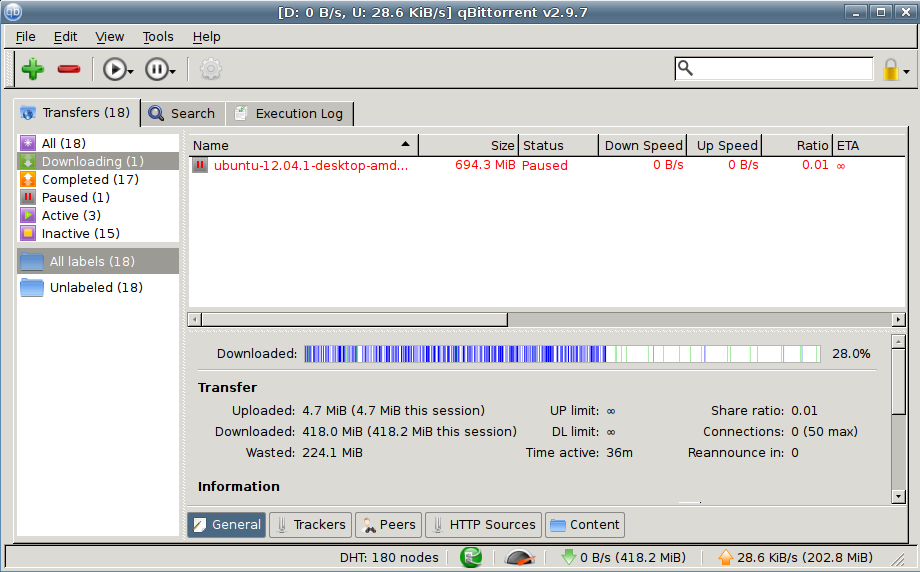Click the right arrow of horizontal scrollbar
Screen dimensions: 920x572
coord(898,320)
